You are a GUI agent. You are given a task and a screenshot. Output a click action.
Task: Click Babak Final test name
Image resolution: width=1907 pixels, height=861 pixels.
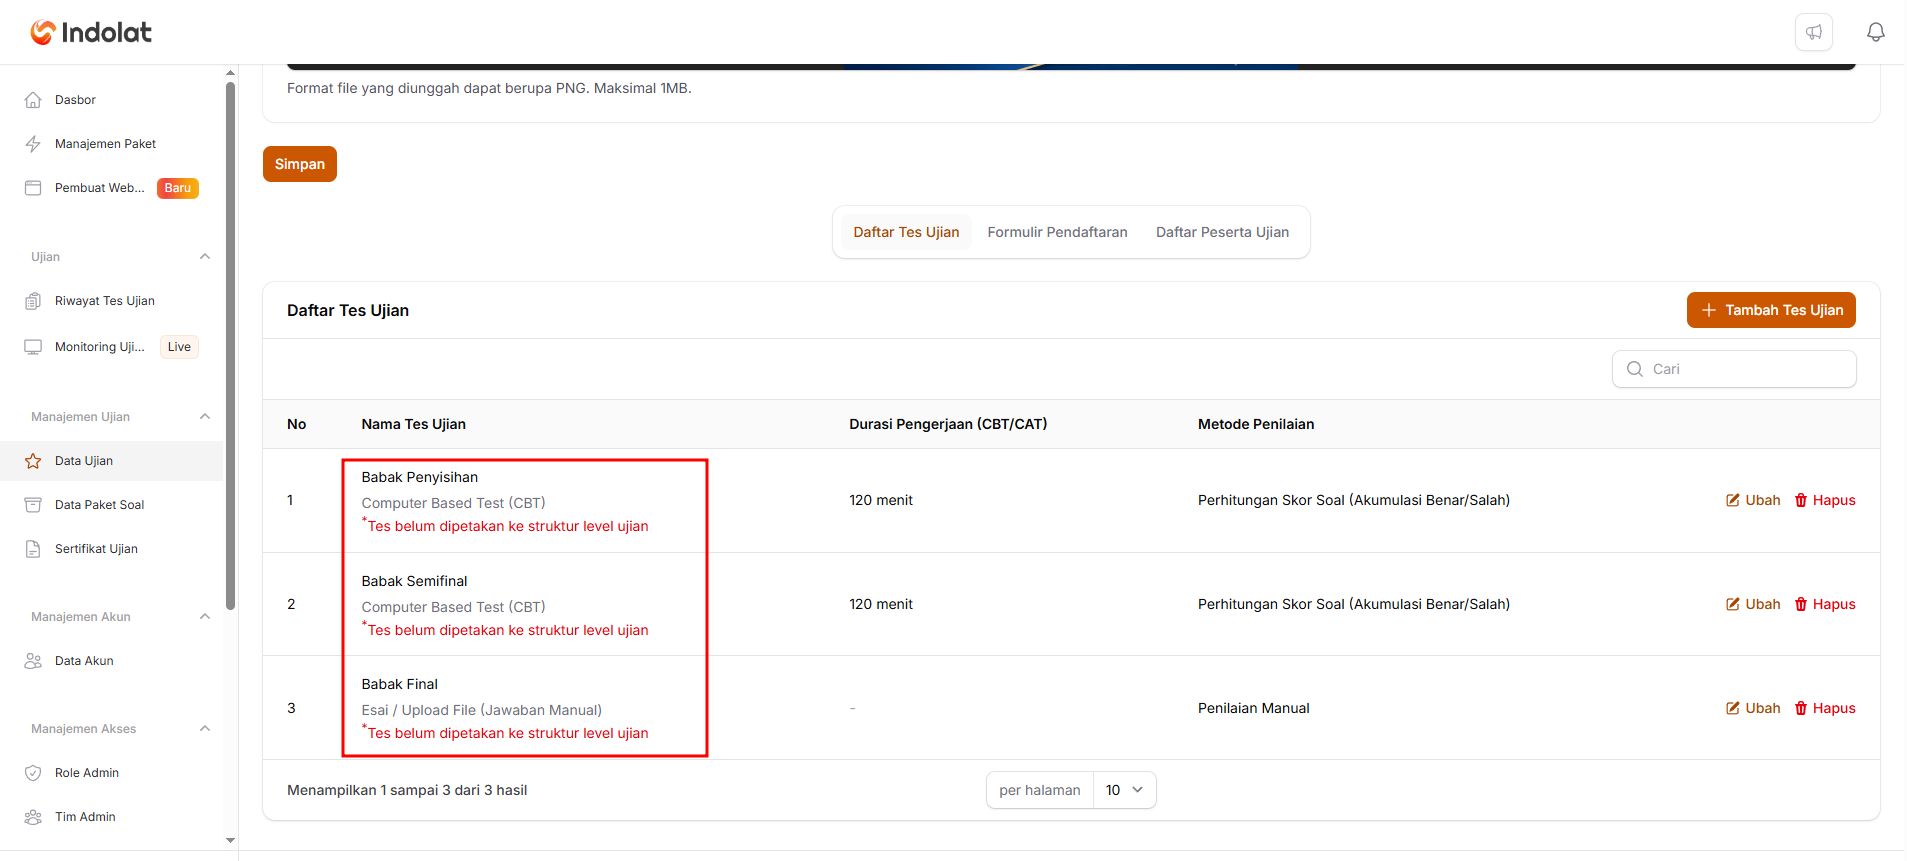click(x=400, y=684)
